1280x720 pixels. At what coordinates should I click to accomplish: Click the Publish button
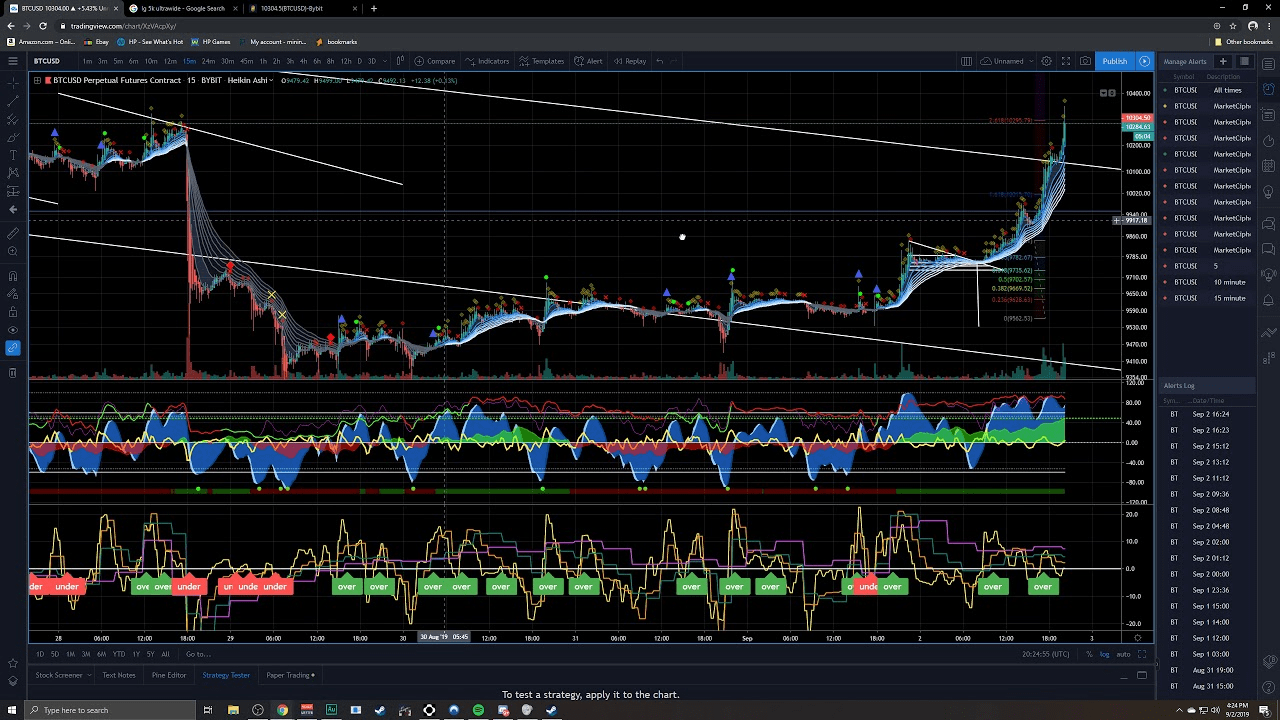coord(1114,61)
